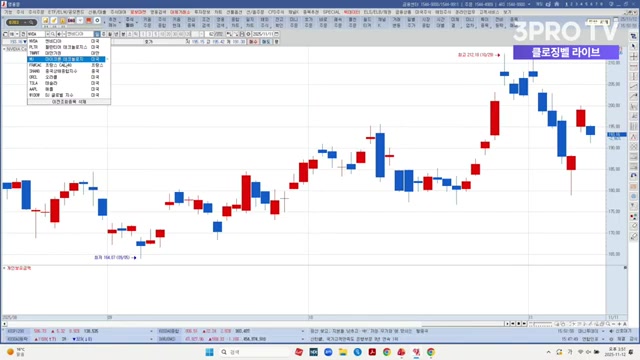The height and width of the screenshot is (360, 640).
Task: Open the 고객서비스 menu
Action: pos(489,12)
